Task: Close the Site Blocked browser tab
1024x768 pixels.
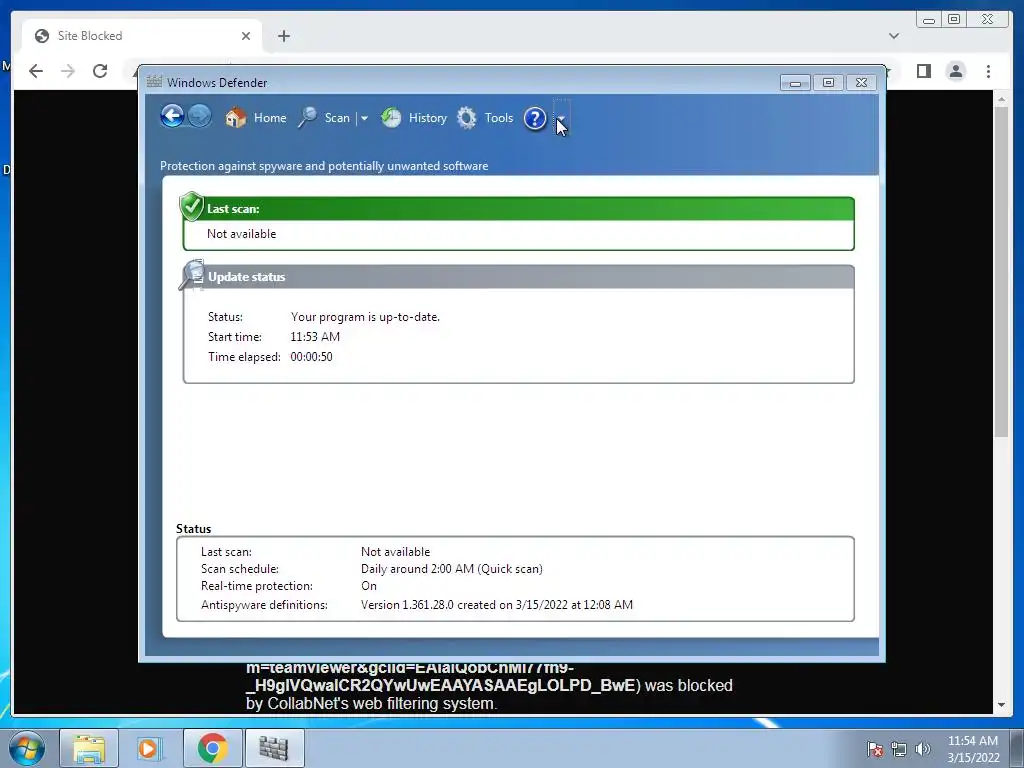Action: point(246,36)
